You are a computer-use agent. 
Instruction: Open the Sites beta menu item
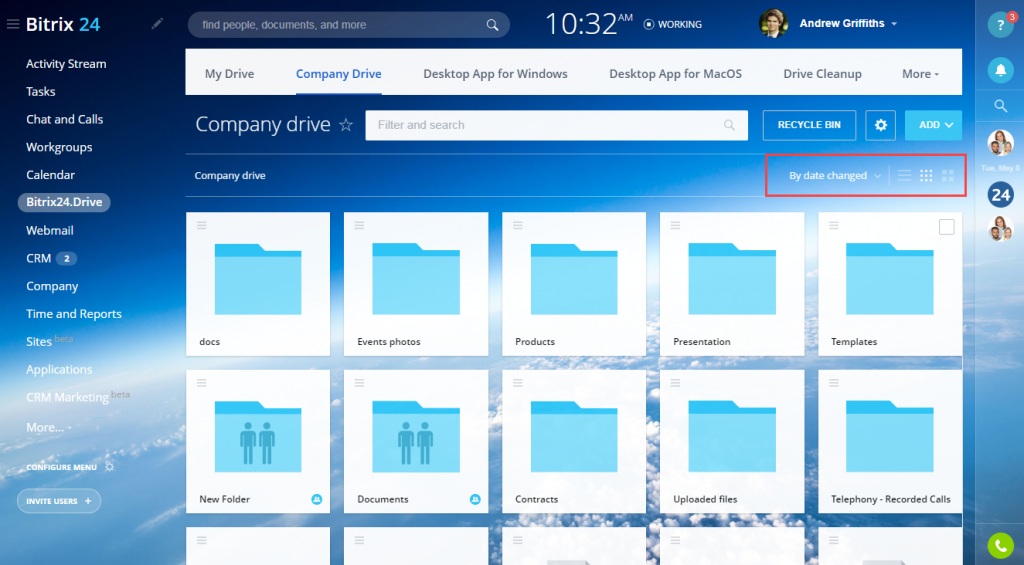click(49, 341)
